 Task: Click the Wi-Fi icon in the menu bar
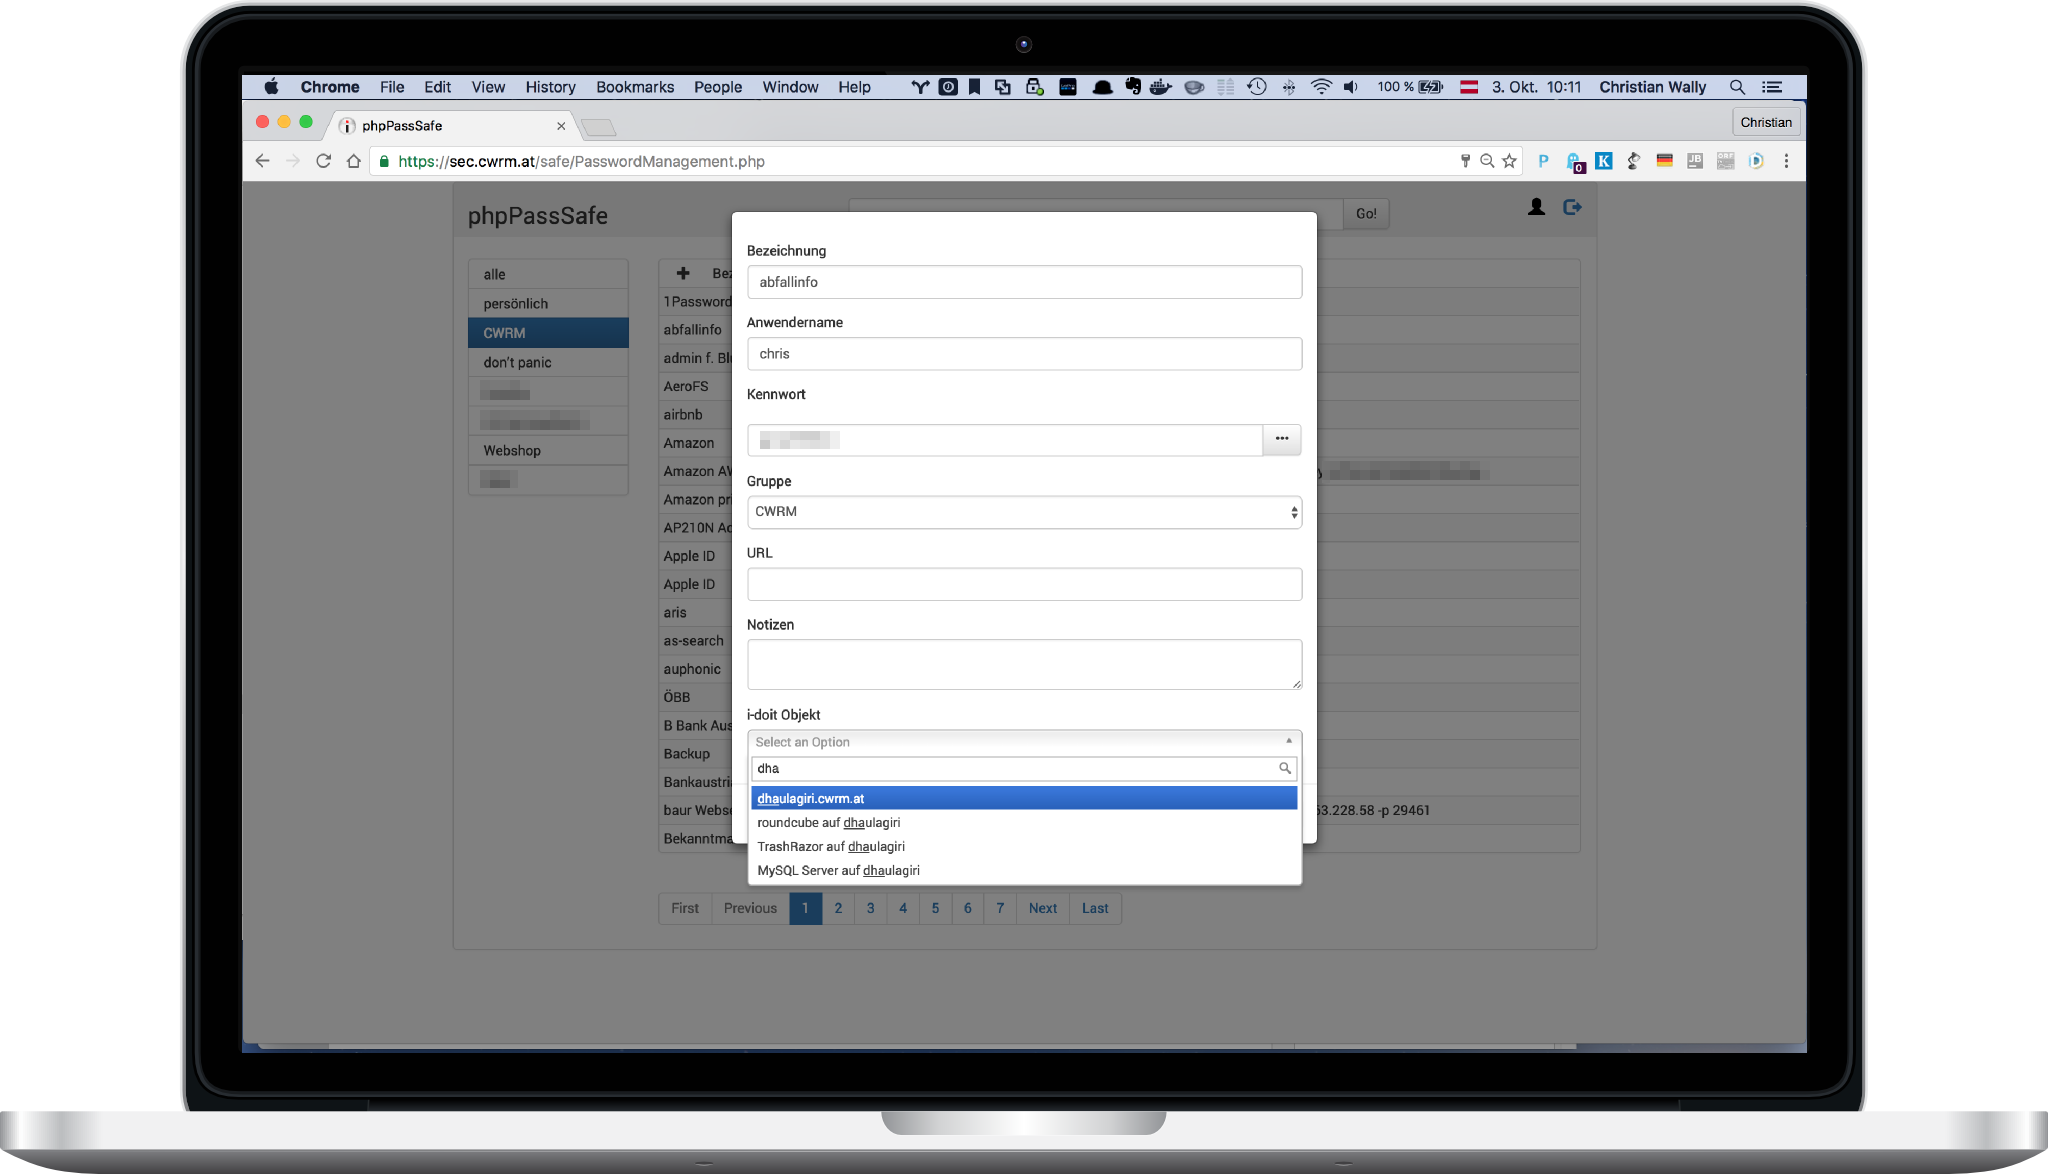point(1321,87)
